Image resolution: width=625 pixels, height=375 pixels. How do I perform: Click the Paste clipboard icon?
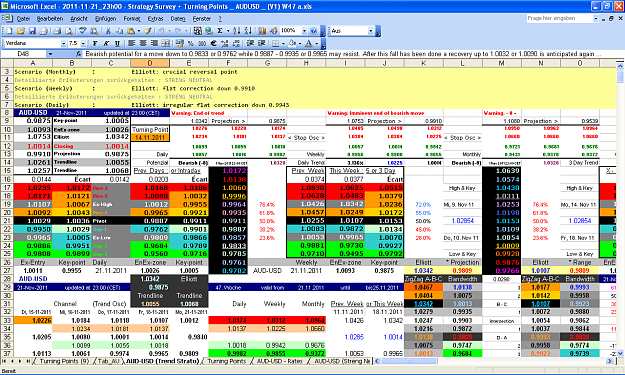coord(131,31)
